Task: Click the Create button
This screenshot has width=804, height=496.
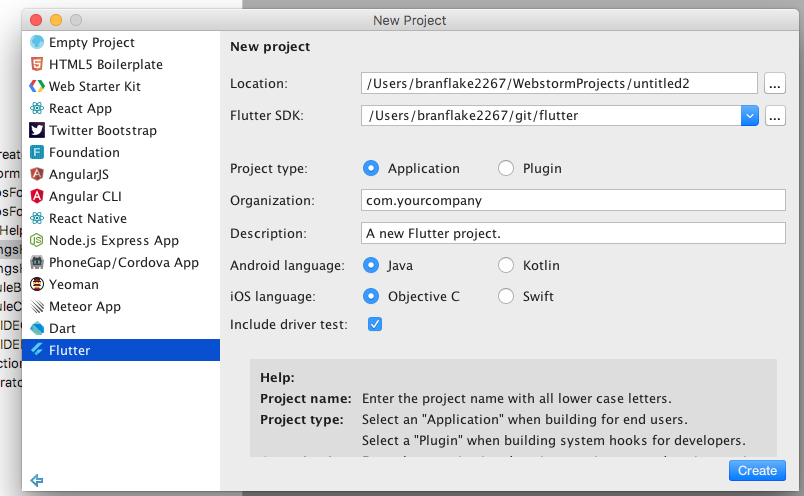Action: (757, 470)
